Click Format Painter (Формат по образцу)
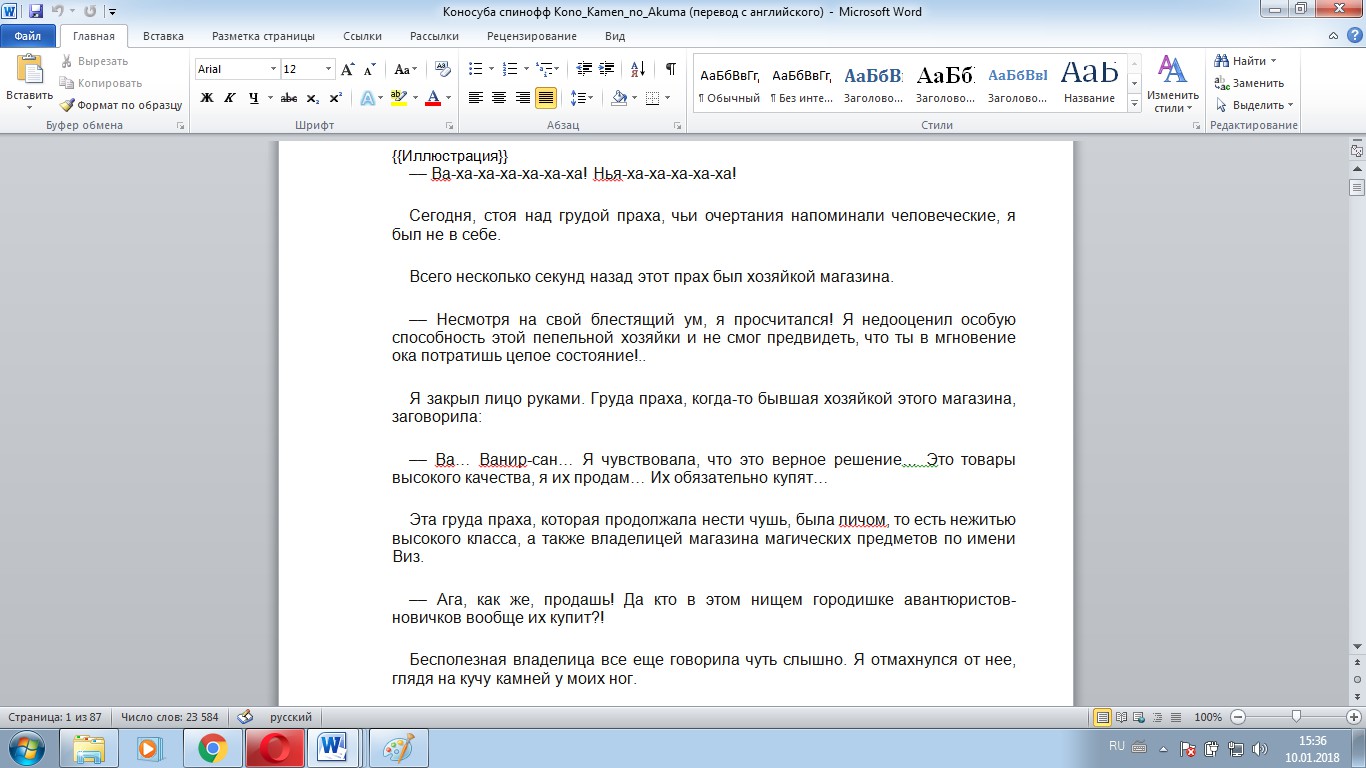This screenshot has width=1366, height=768. [121, 105]
